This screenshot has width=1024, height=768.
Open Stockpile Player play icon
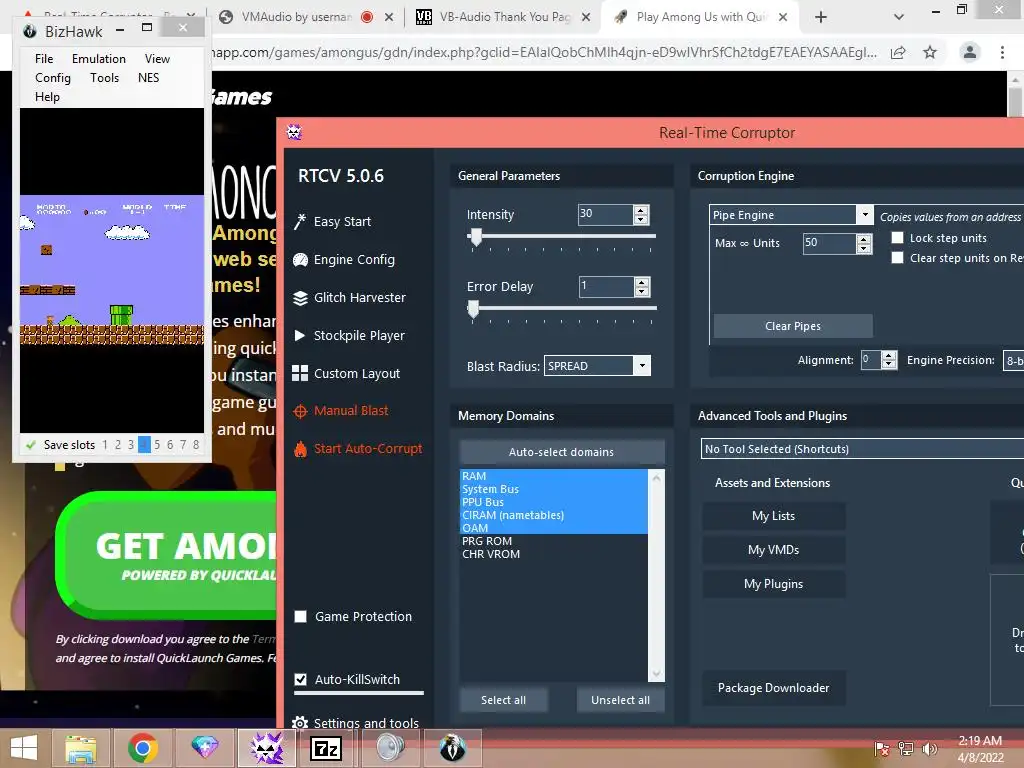pos(300,336)
